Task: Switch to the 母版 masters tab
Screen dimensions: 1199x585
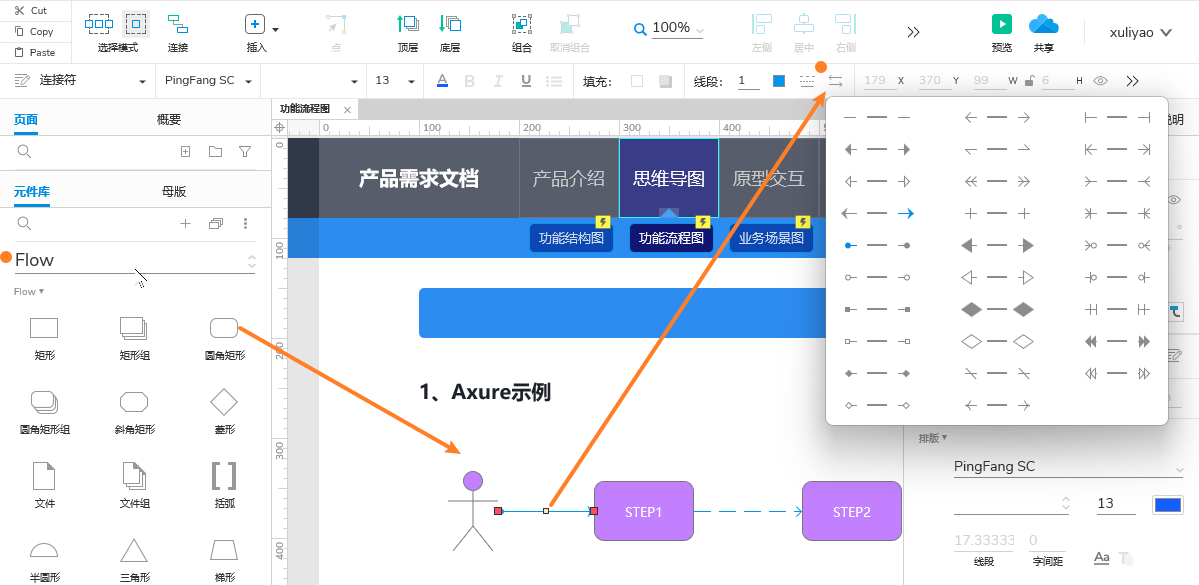Action: click(x=174, y=192)
